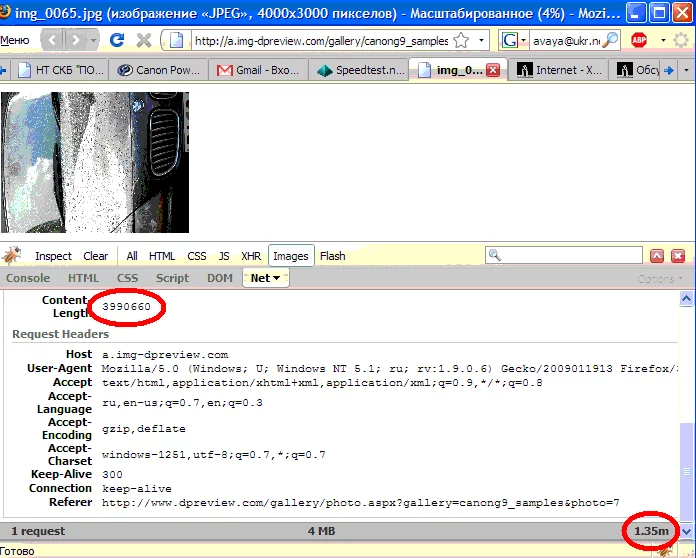
Task: Select the Host value a.img-dpreview.com
Action: tap(165, 355)
